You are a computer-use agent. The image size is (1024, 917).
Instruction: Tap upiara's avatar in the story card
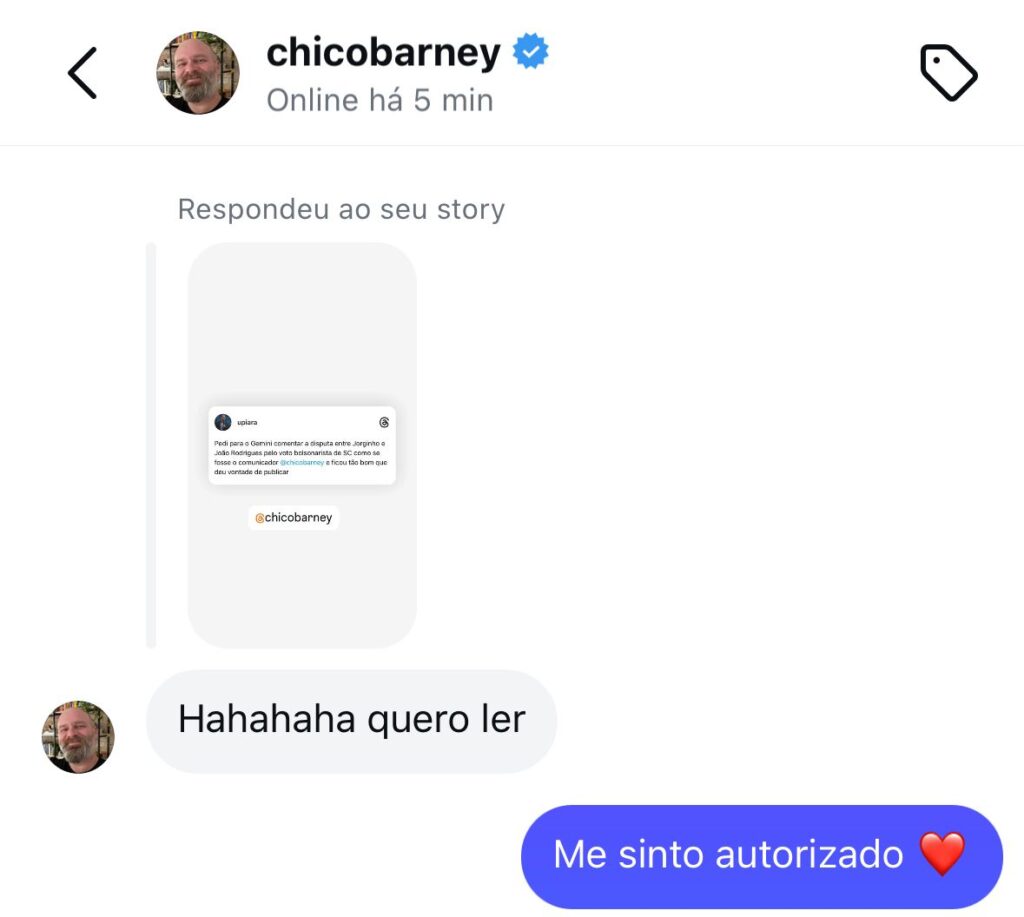(223, 422)
